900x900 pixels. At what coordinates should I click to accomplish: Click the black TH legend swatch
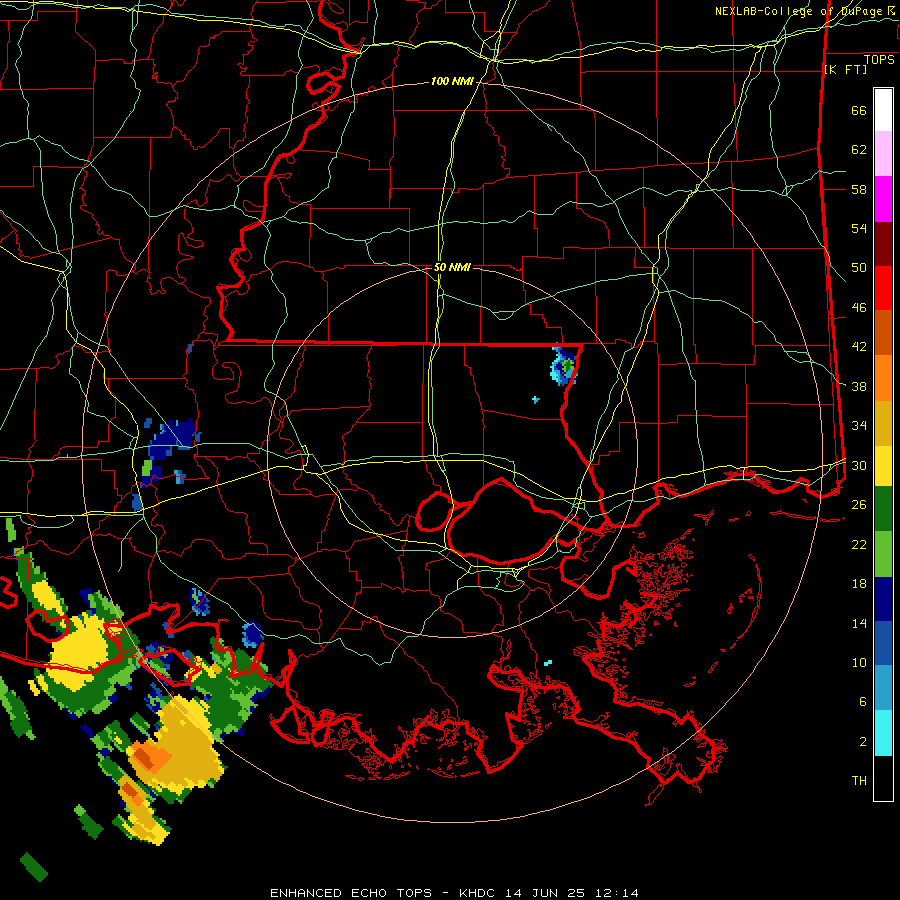point(883,778)
